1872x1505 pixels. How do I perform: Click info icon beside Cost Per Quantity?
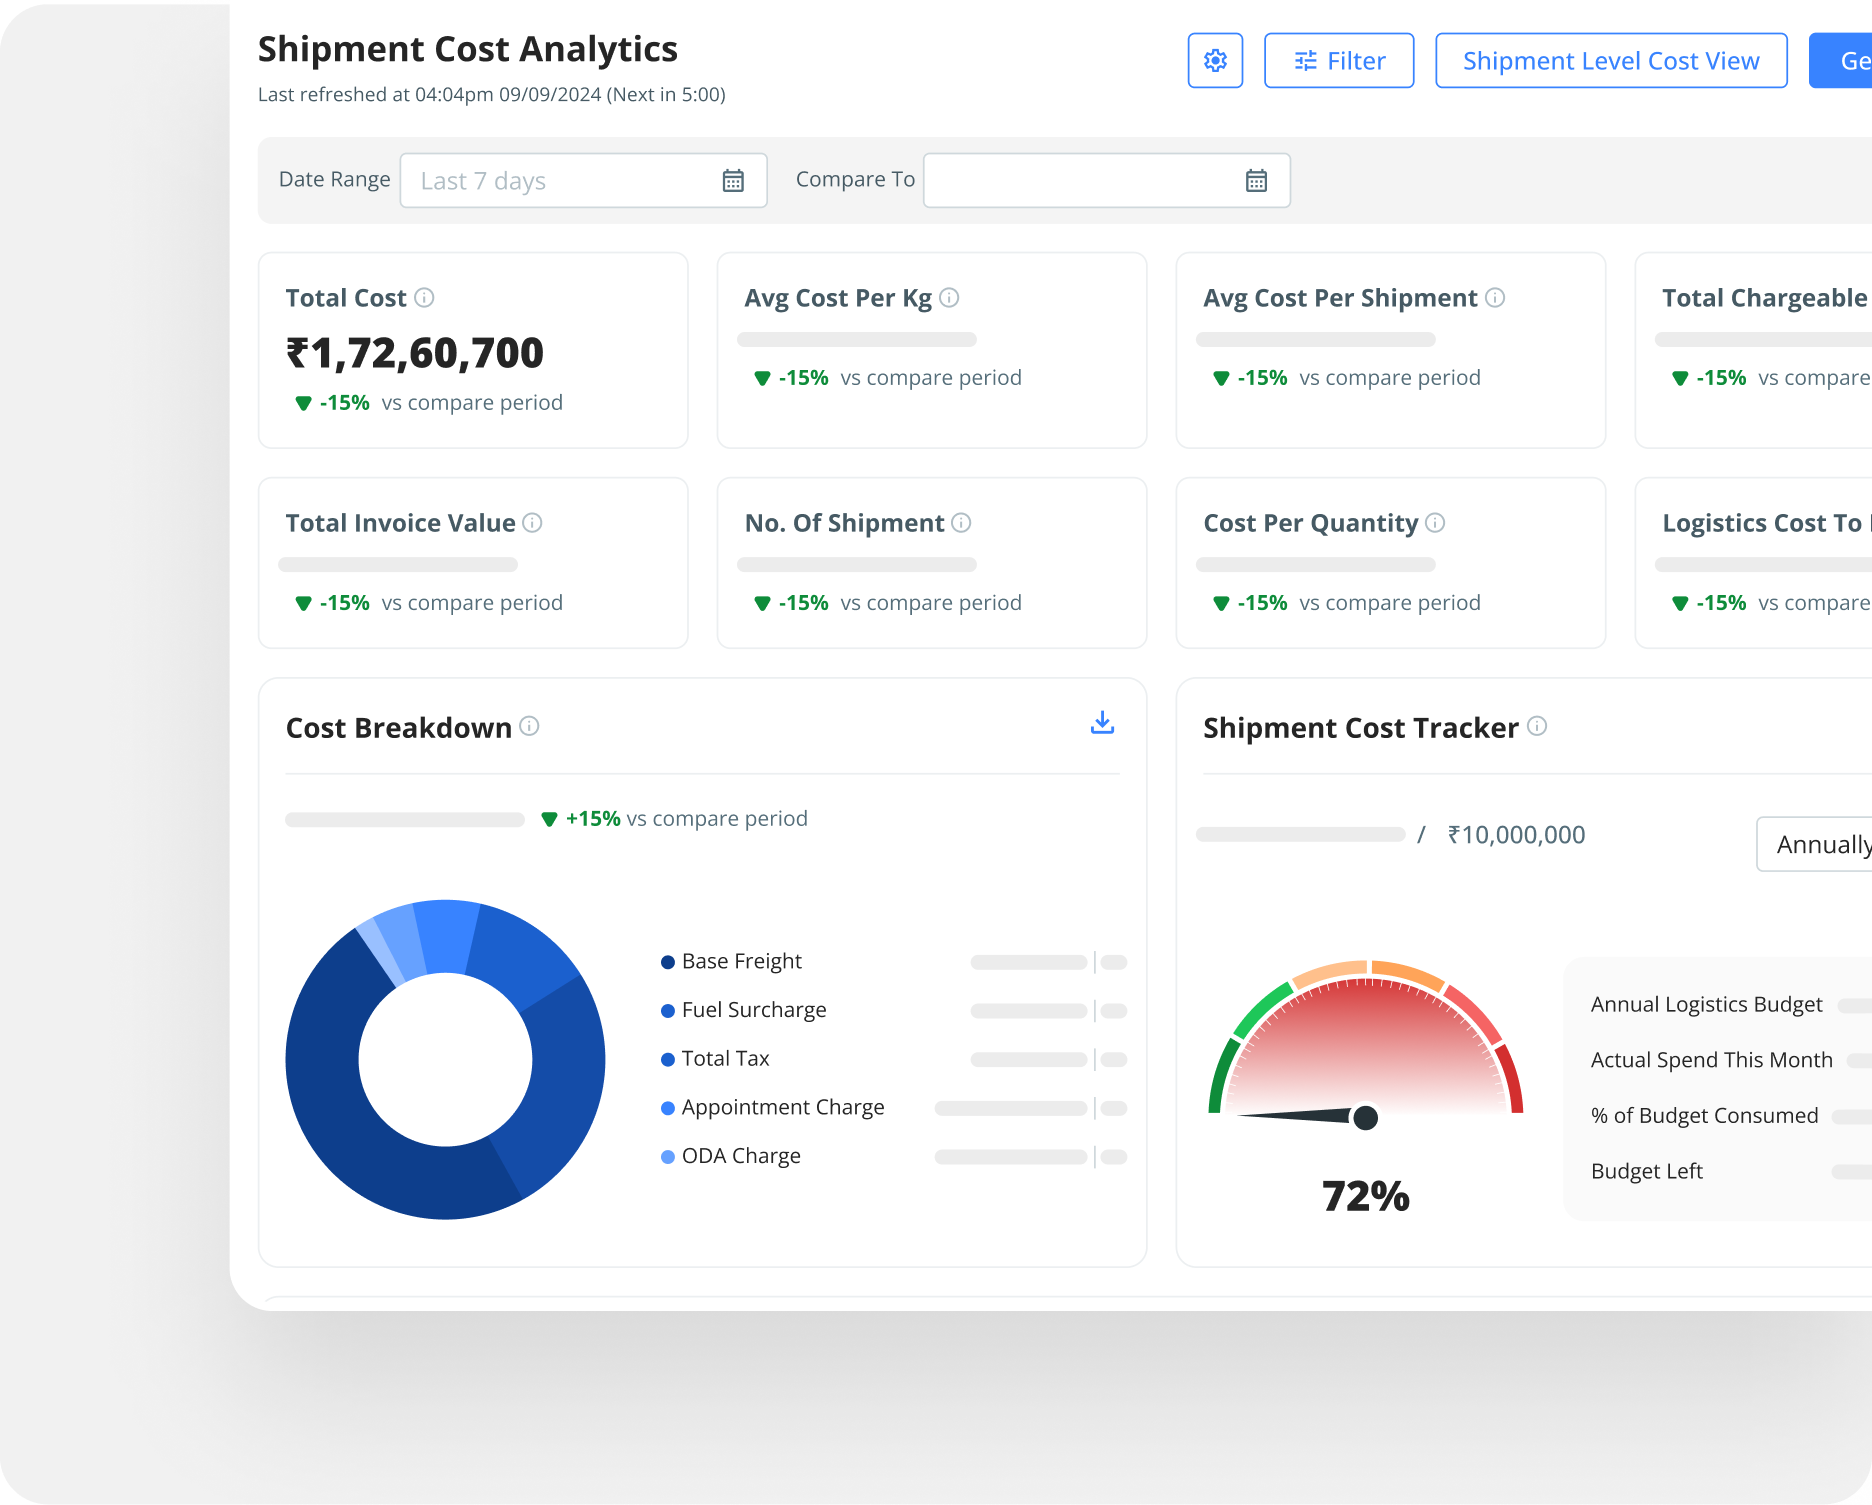point(1435,523)
